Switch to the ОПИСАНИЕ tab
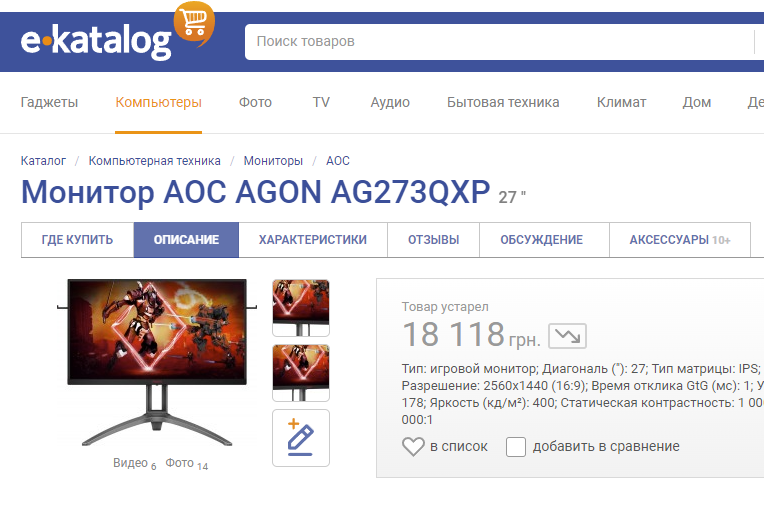This screenshot has width=764, height=510. [x=186, y=240]
